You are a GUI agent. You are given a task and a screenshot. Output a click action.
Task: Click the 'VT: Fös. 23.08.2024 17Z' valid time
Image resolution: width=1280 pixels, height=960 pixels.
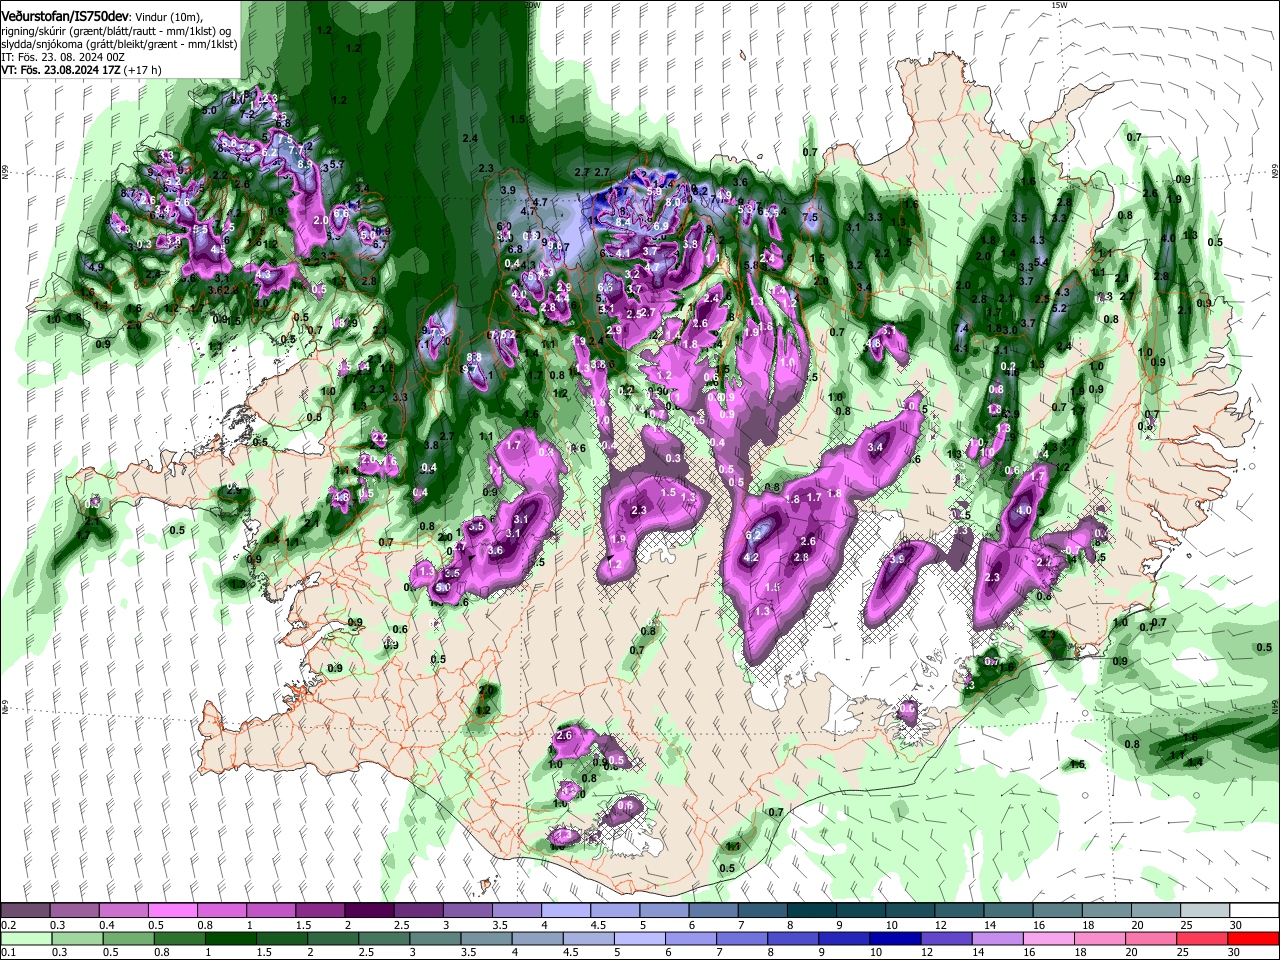61,70
